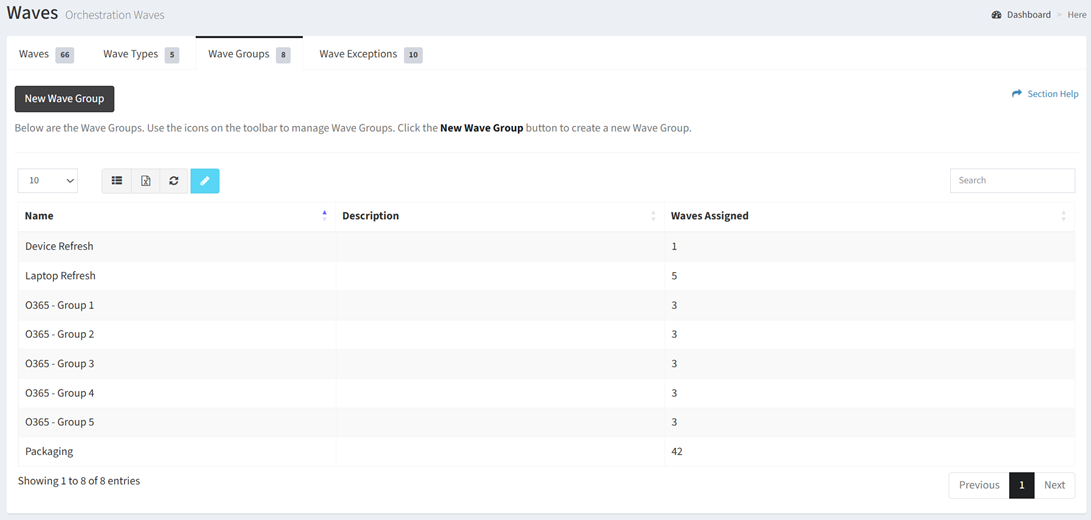Image resolution: width=1091 pixels, height=520 pixels.
Task: Click sort arrows on Waves Assigned column
Action: pos(1063,216)
